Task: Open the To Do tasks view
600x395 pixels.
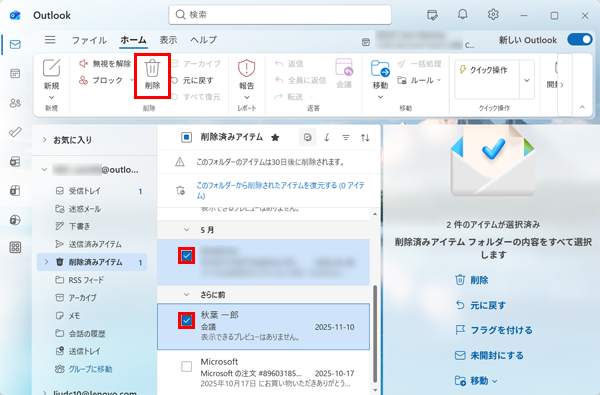Action: (15, 132)
